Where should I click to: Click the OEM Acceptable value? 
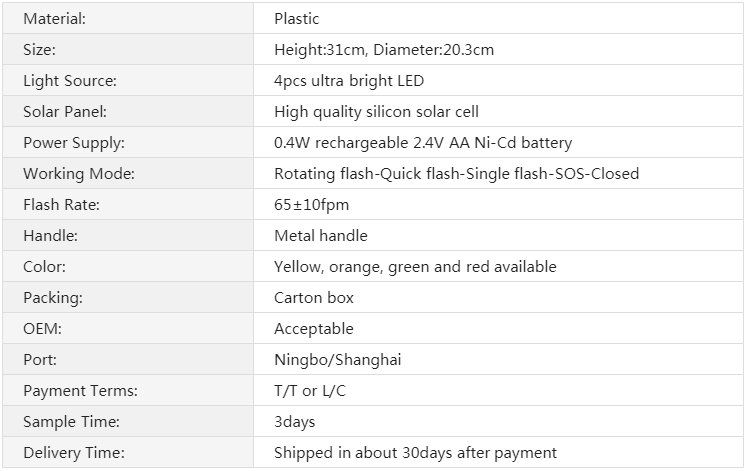[313, 329]
